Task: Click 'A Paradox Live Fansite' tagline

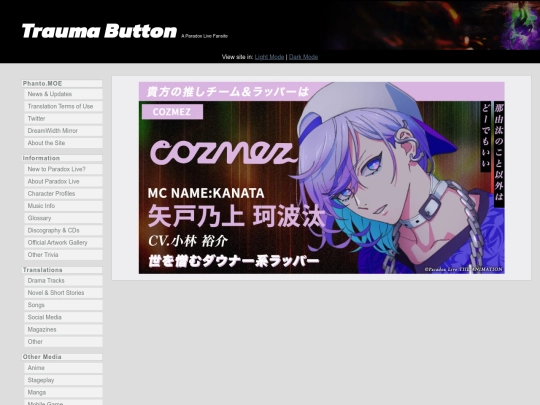Action: [205, 36]
